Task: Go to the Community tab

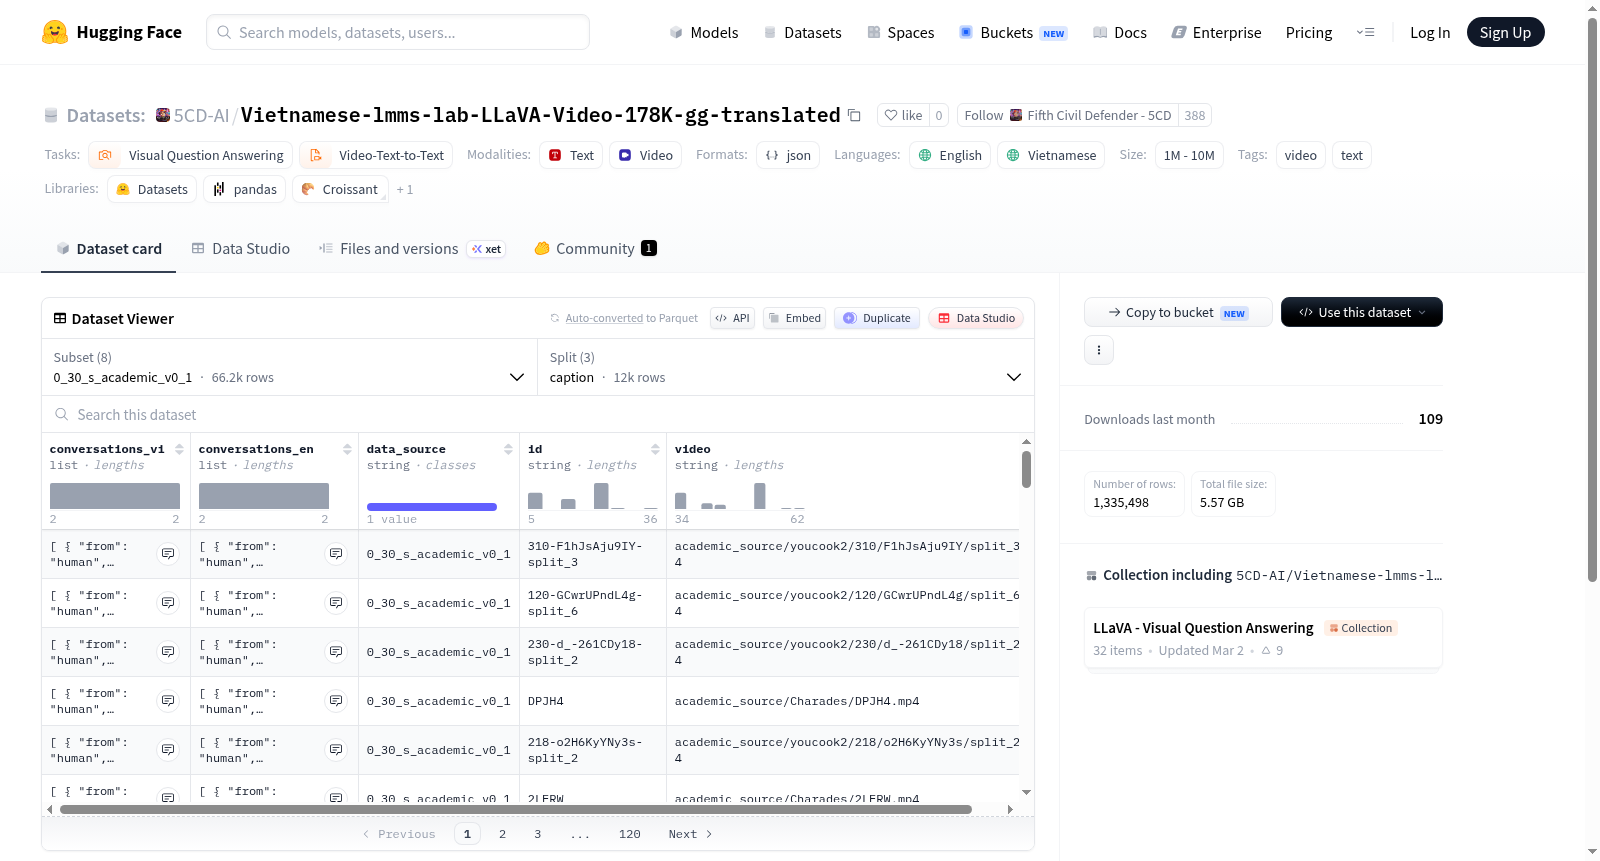Action: (x=596, y=249)
